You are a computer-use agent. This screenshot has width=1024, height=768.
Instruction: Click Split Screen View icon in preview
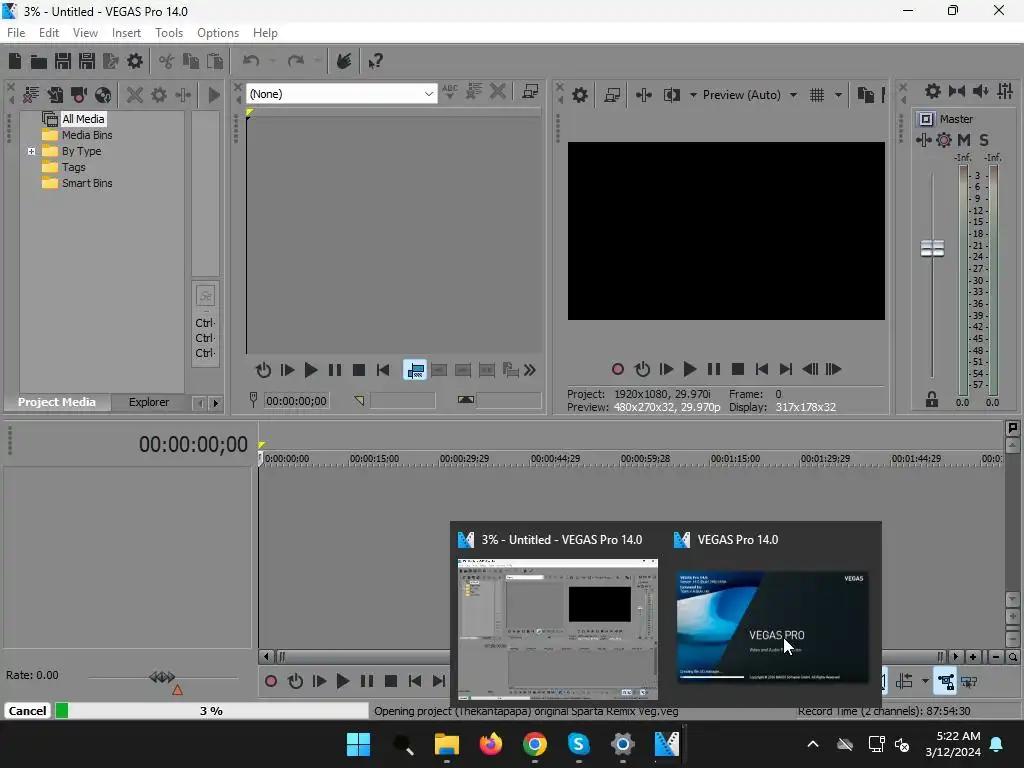672,95
